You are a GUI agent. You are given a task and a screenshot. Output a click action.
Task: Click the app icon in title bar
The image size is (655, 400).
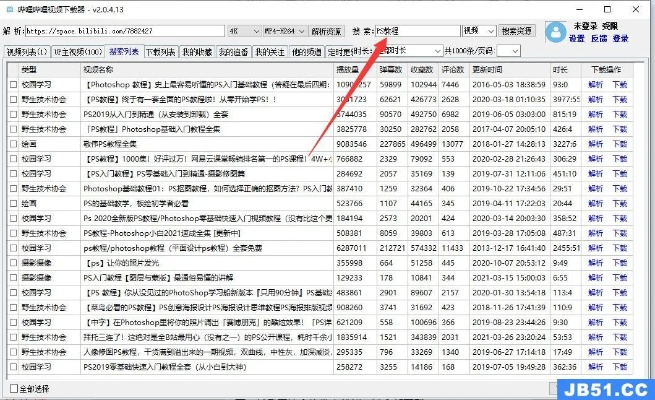pyautogui.click(x=8, y=8)
